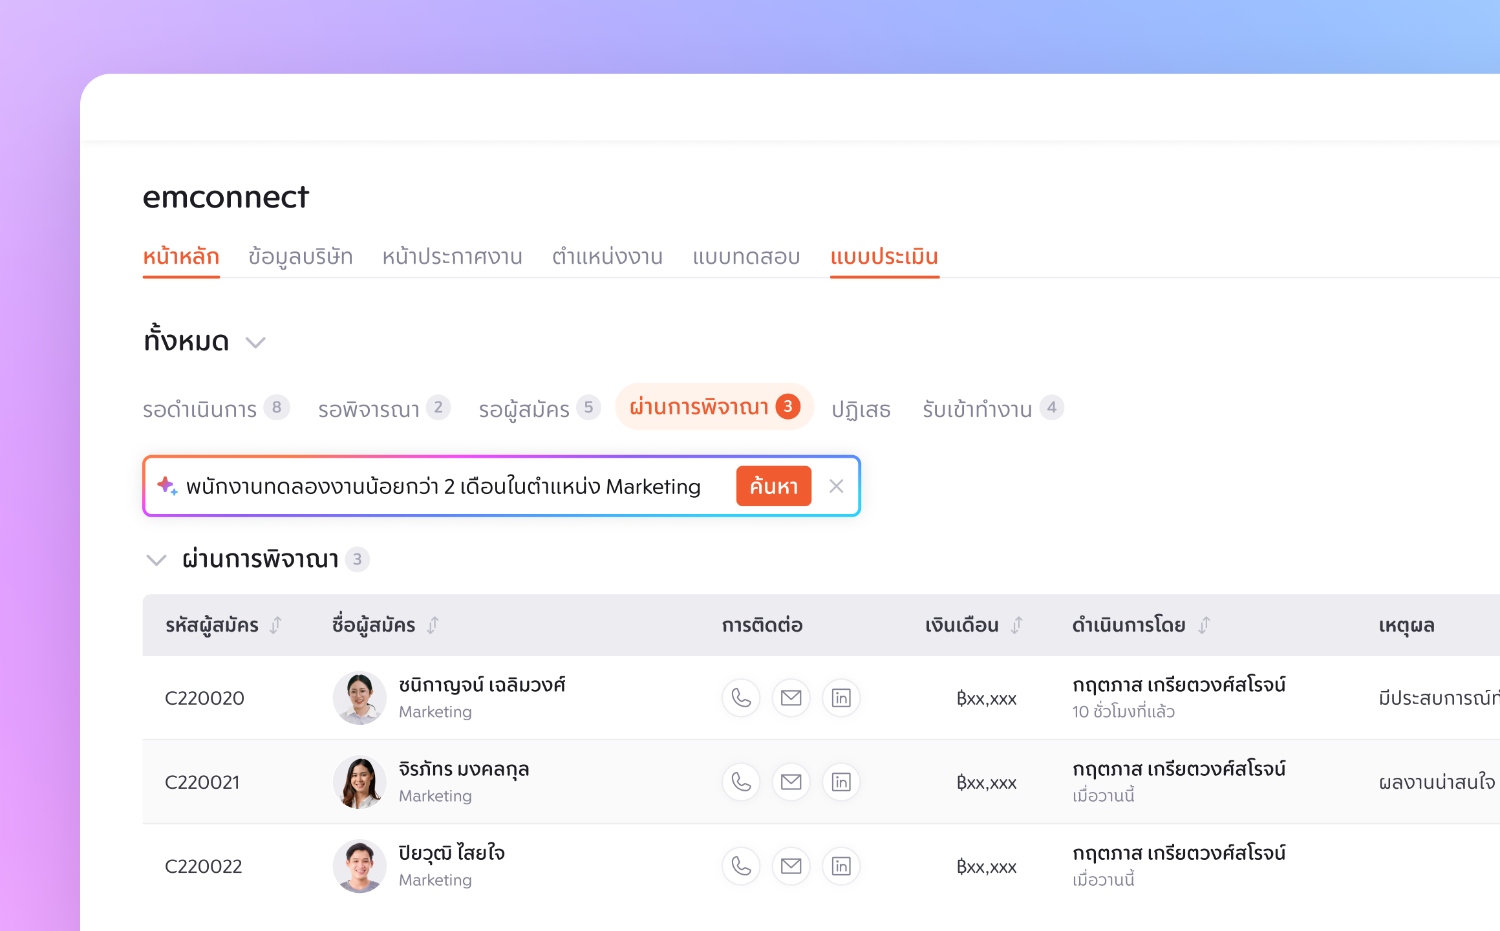Click the การติดต่อ column header
Screen dimensions: 1500x931
coord(762,625)
